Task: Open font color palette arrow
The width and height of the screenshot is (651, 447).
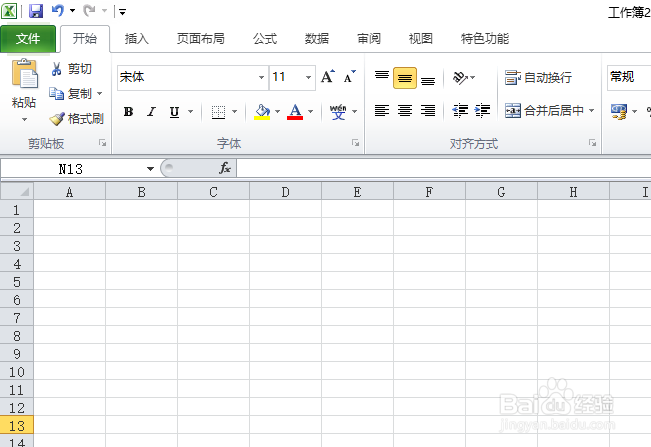Action: pos(310,112)
